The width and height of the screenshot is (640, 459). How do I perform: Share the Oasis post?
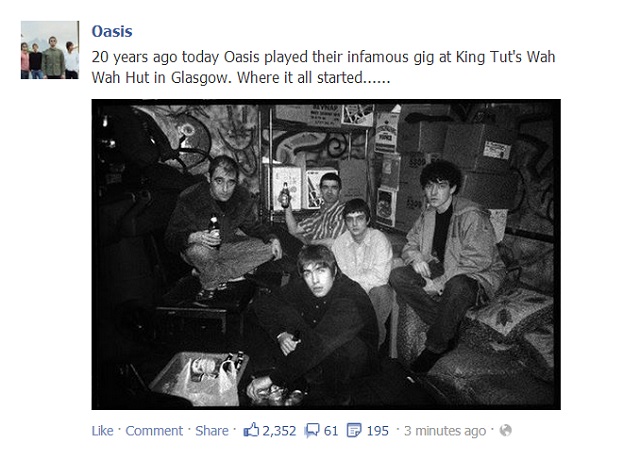coord(211,431)
